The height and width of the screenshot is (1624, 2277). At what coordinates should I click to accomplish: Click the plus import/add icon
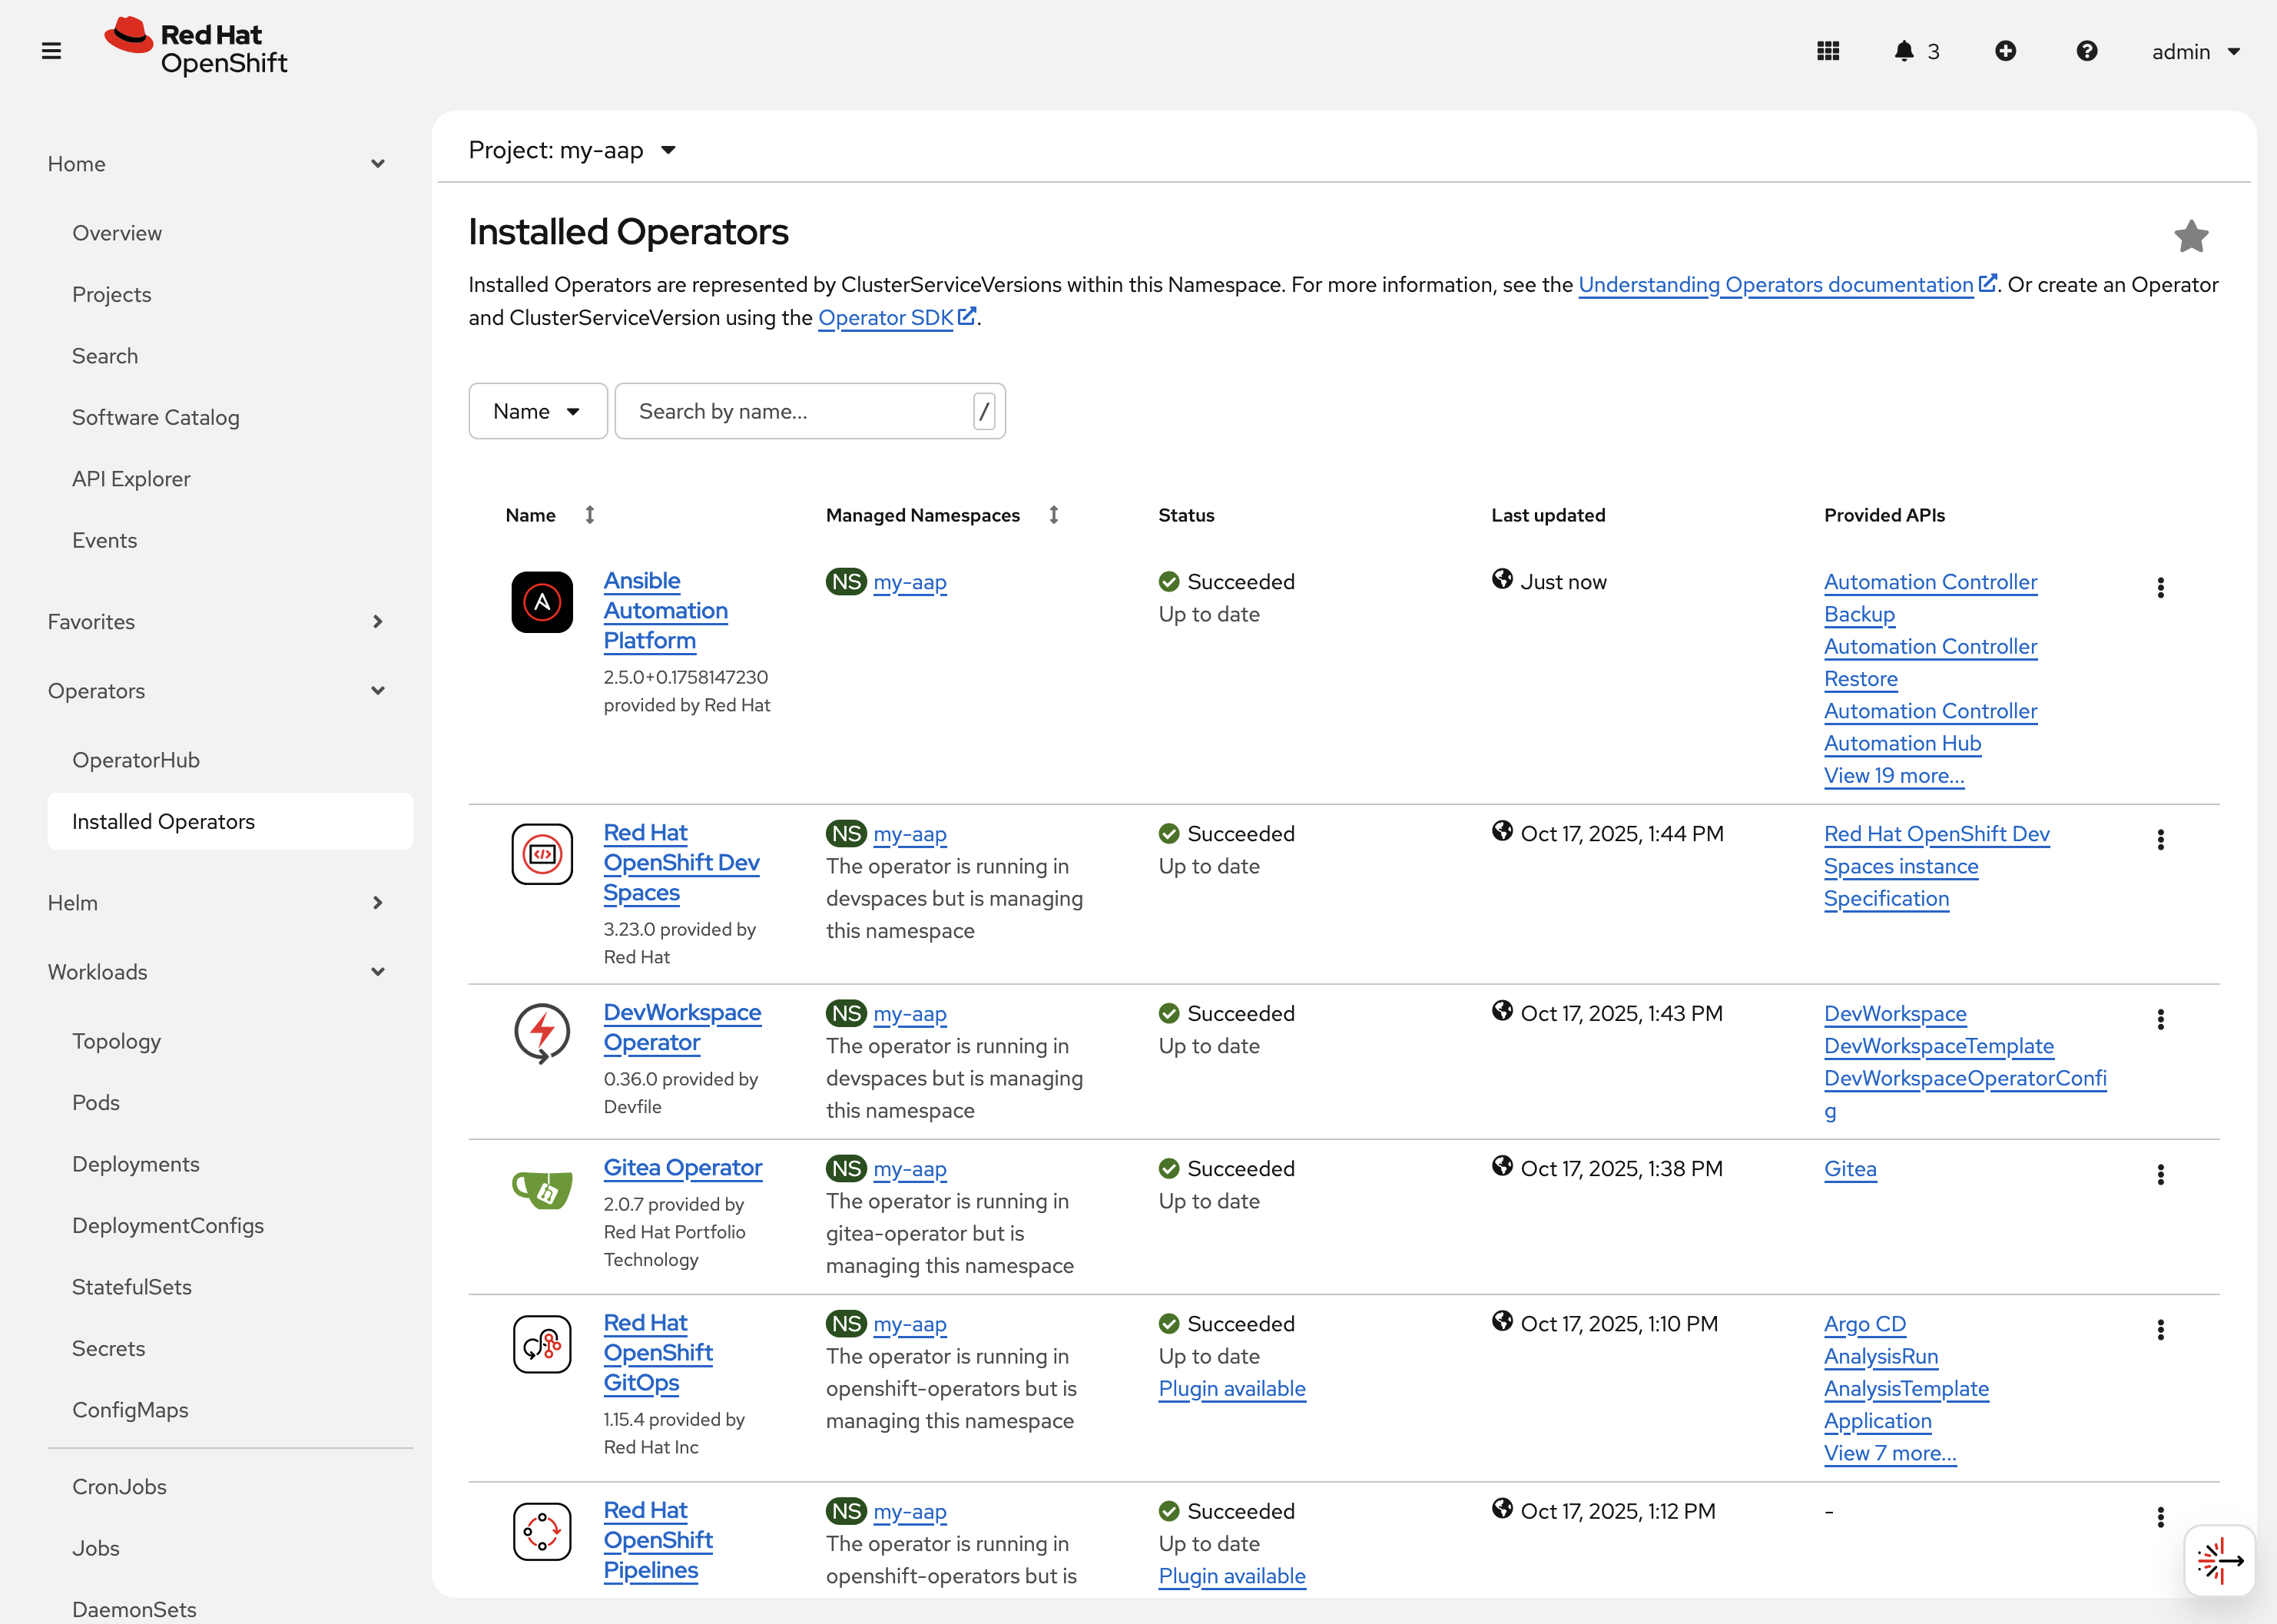click(x=2005, y=51)
